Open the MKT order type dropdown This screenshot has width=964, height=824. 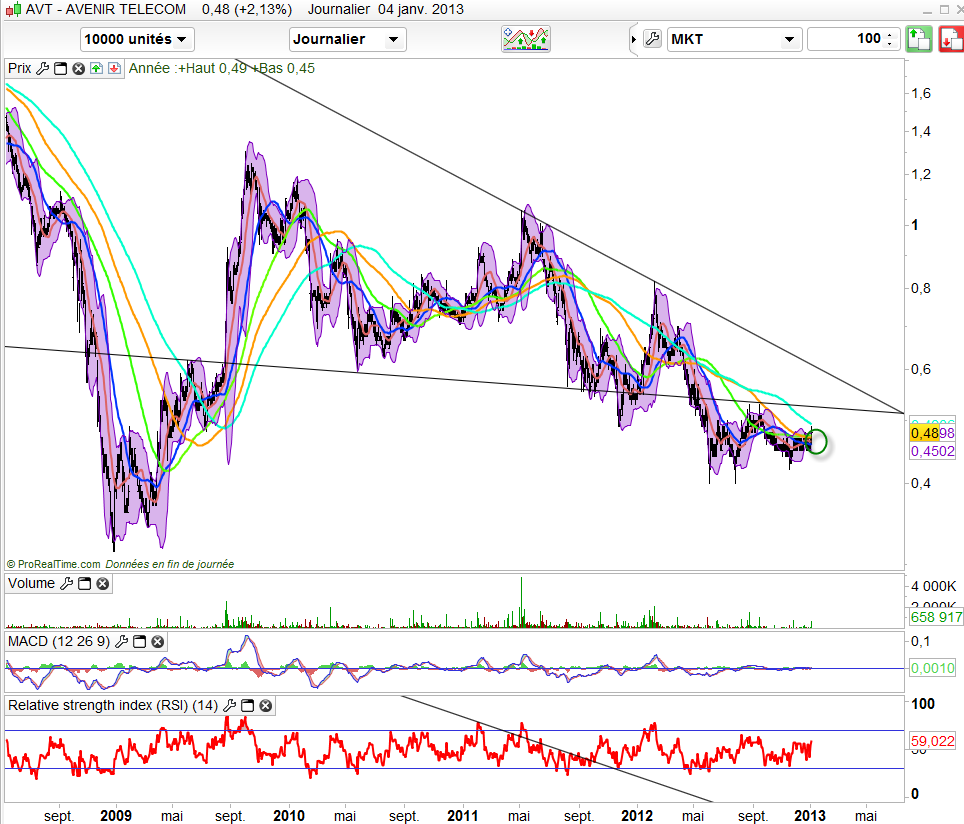[734, 39]
